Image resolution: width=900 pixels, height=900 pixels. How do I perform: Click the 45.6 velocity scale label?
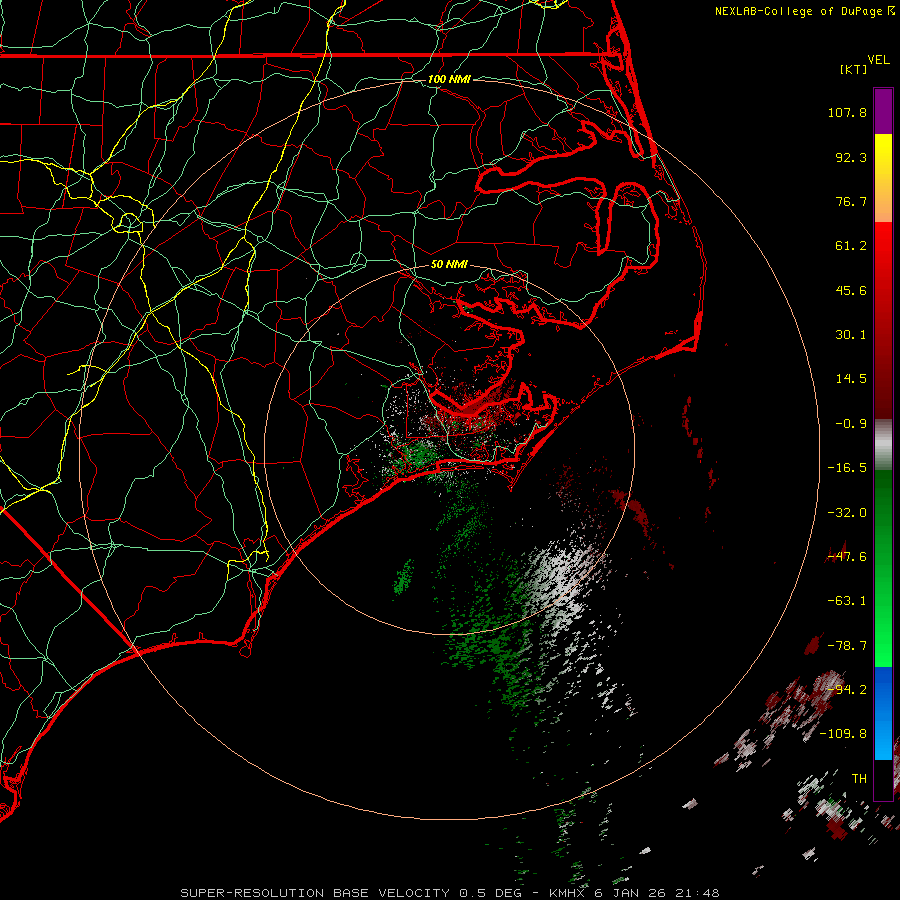click(x=851, y=290)
